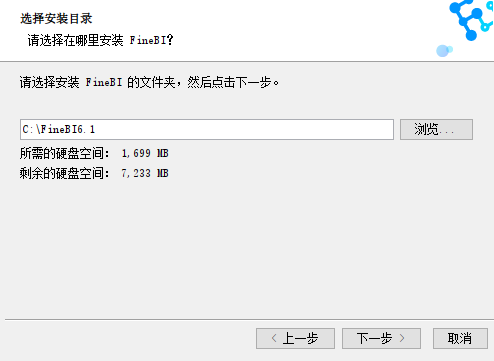Click the right chevron on 下一步
494x361 pixels.
click(402, 338)
